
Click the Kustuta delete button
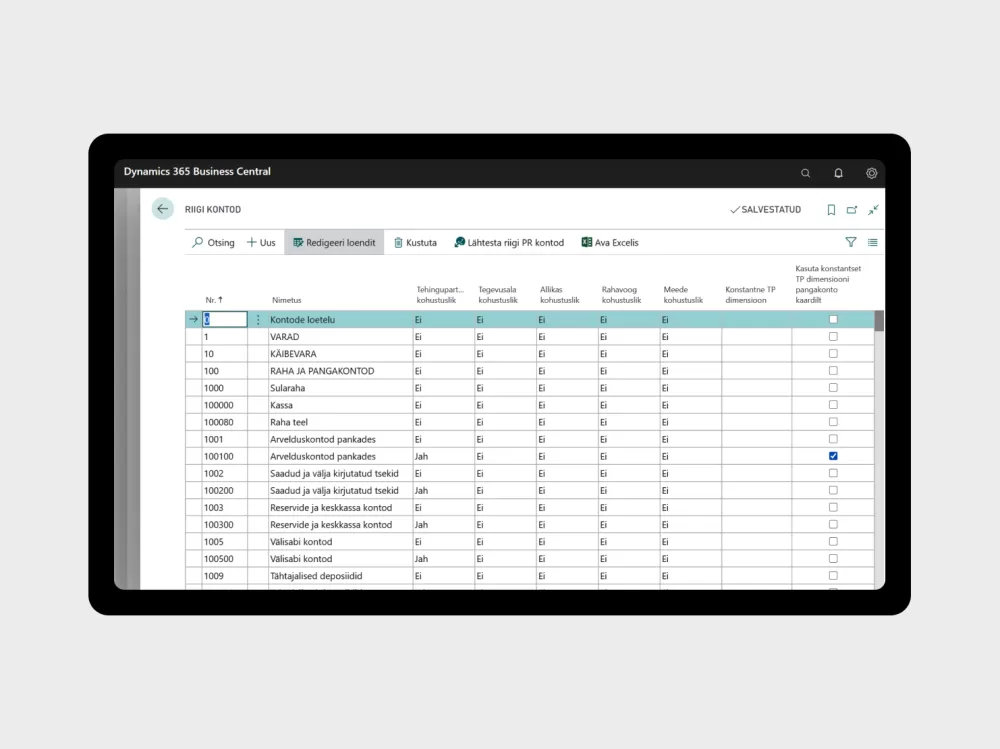(415, 242)
